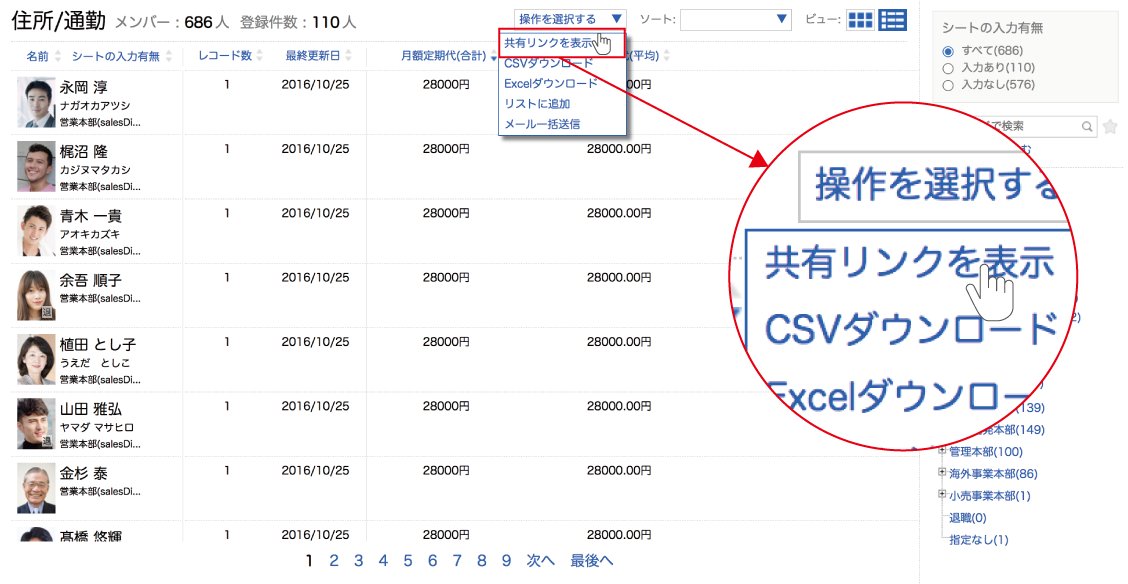This screenshot has width=1128, height=584.
Task: Sort by the 名前 column header
Action: [x=37, y=56]
